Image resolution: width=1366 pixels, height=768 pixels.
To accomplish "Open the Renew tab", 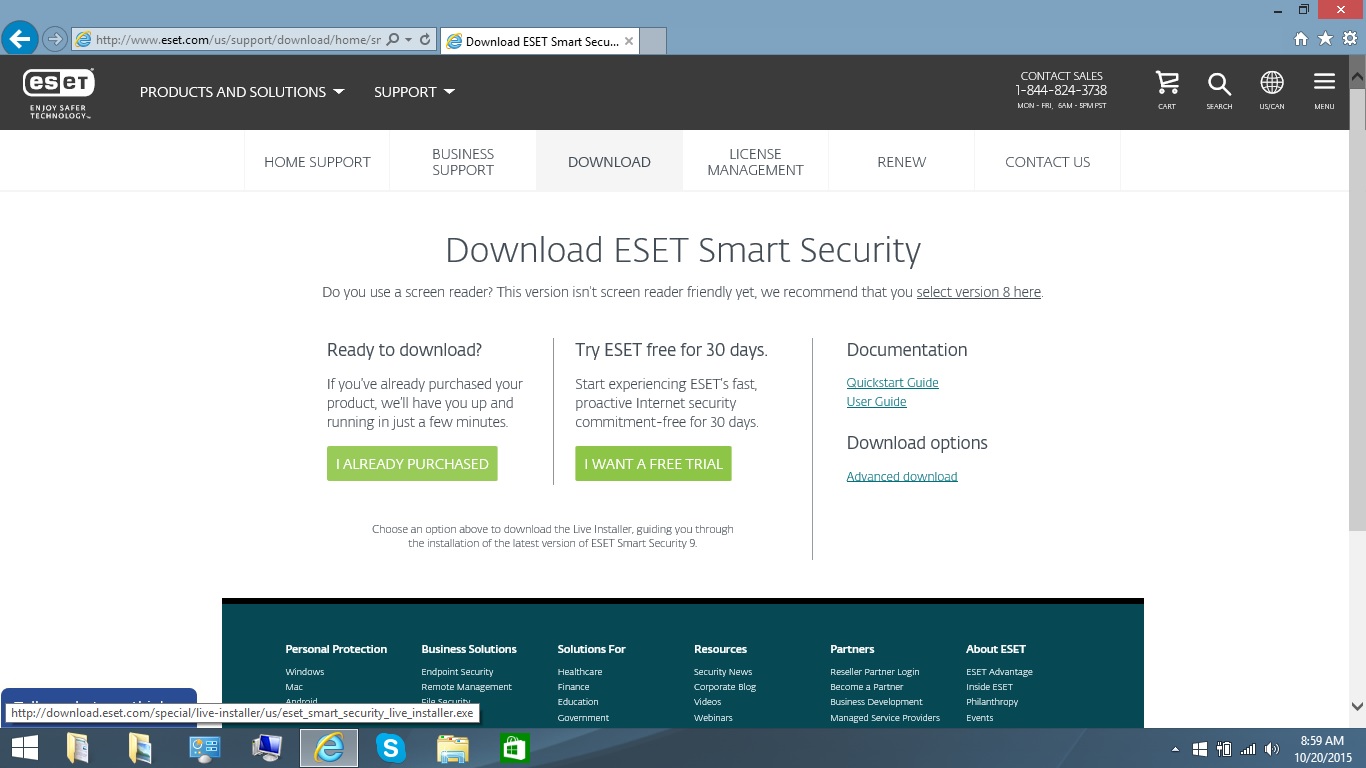I will pos(901,161).
